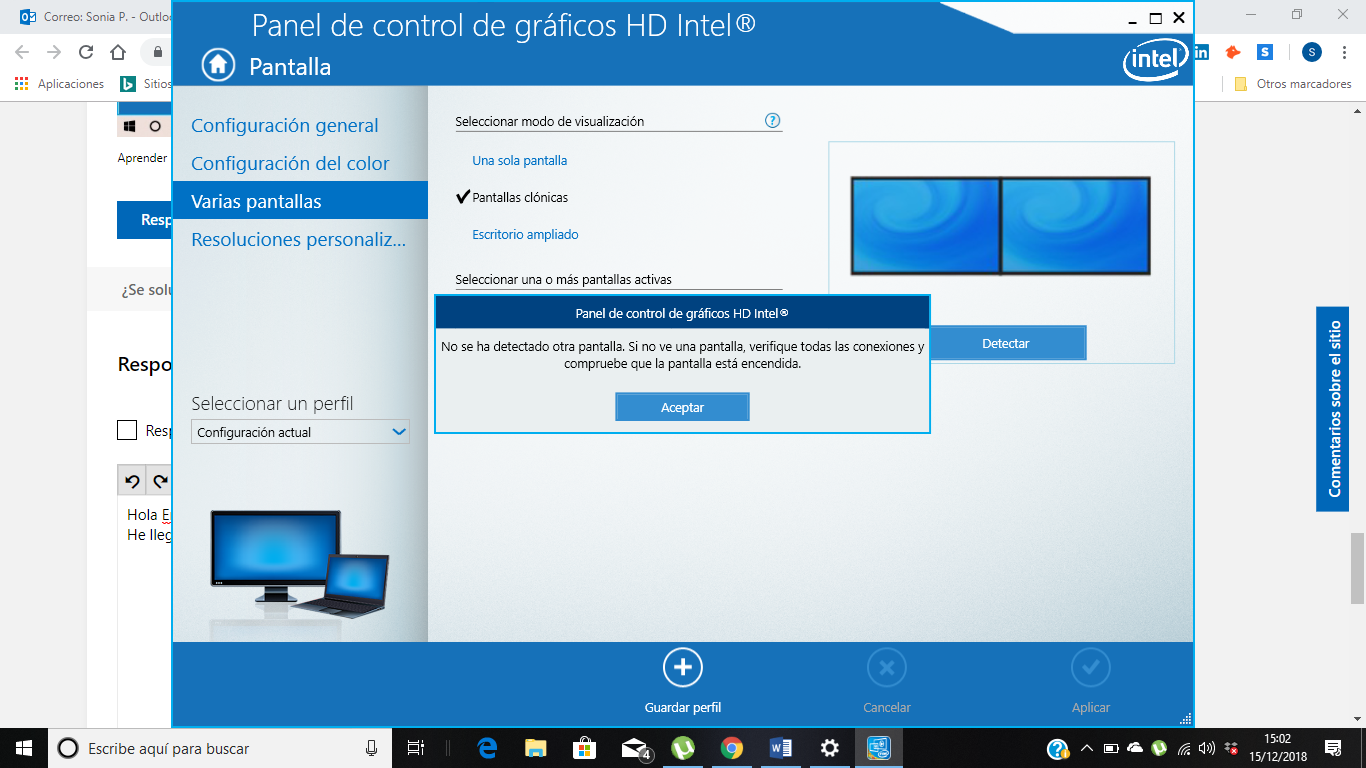Open Microsoft Store from taskbar
The image size is (1366, 768).
point(585,748)
